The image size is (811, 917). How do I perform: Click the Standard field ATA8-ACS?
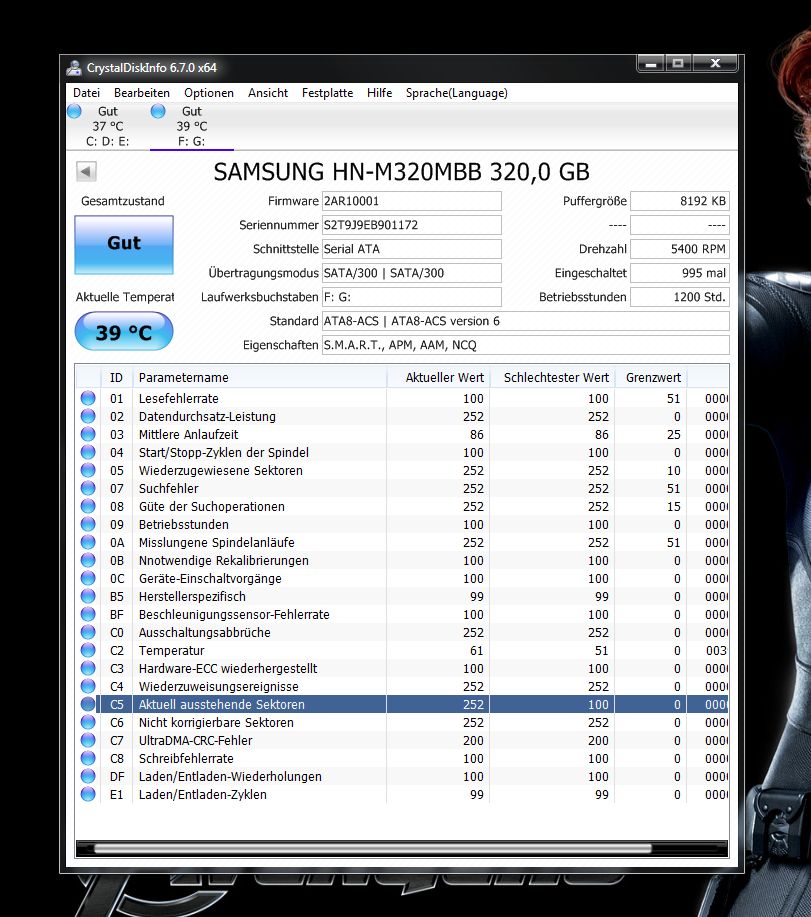click(526, 321)
